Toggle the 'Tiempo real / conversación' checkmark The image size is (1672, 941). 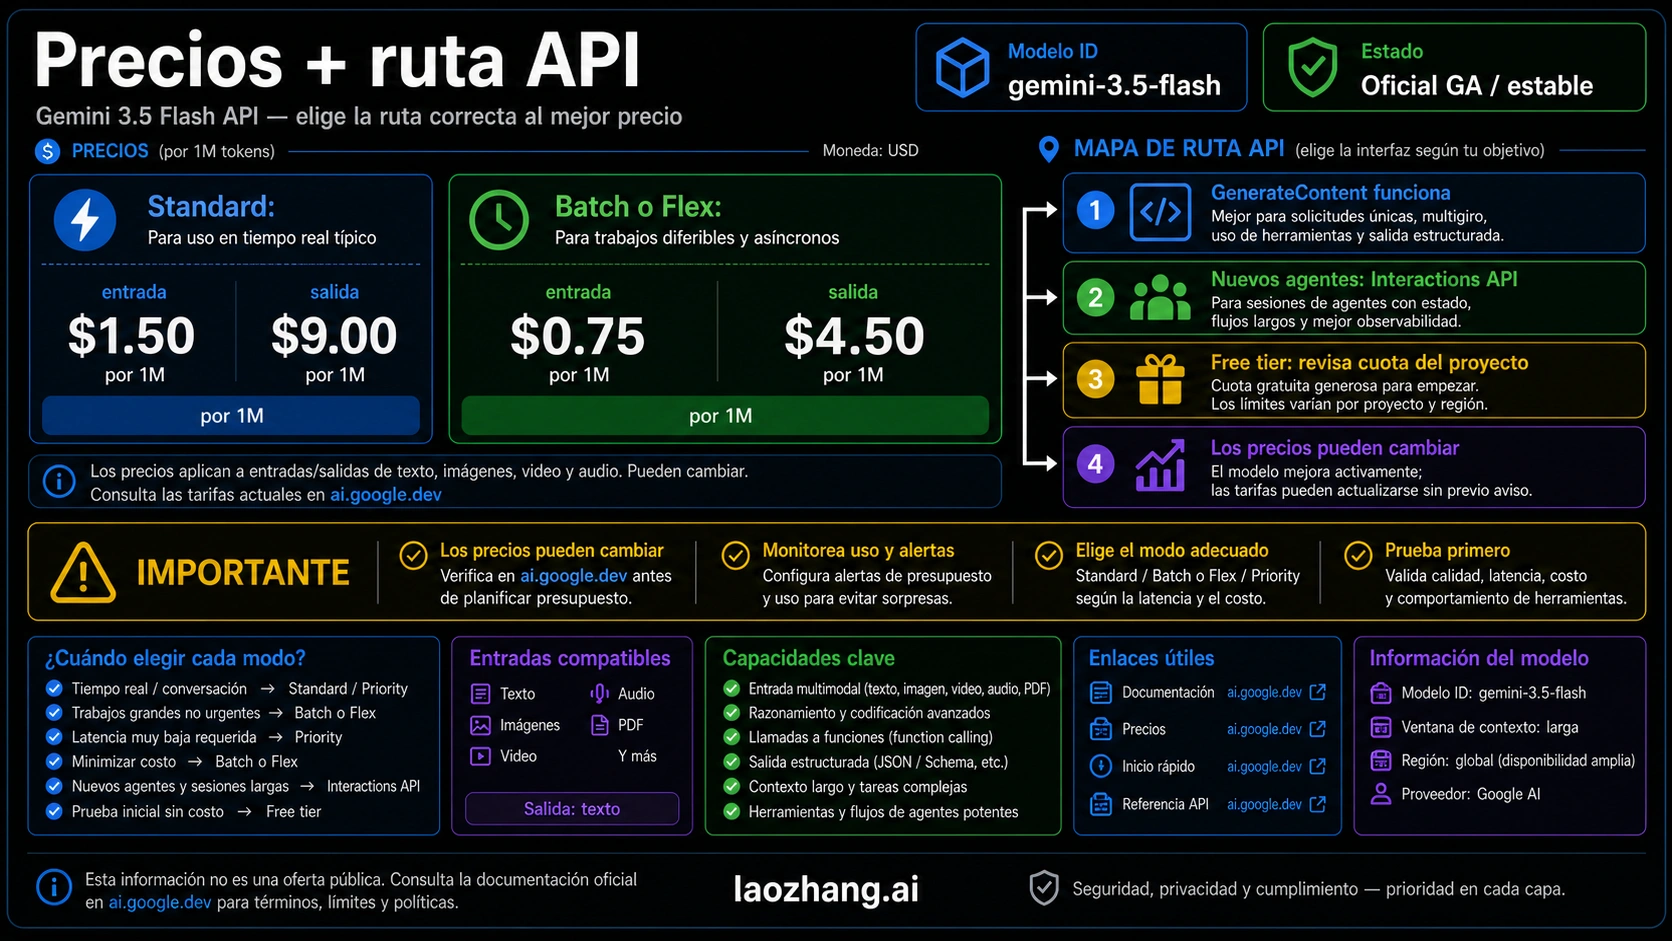pyautogui.click(x=54, y=688)
